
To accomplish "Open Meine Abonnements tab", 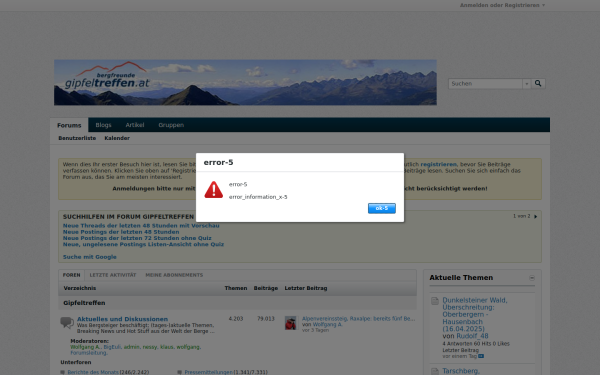I will [174, 275].
